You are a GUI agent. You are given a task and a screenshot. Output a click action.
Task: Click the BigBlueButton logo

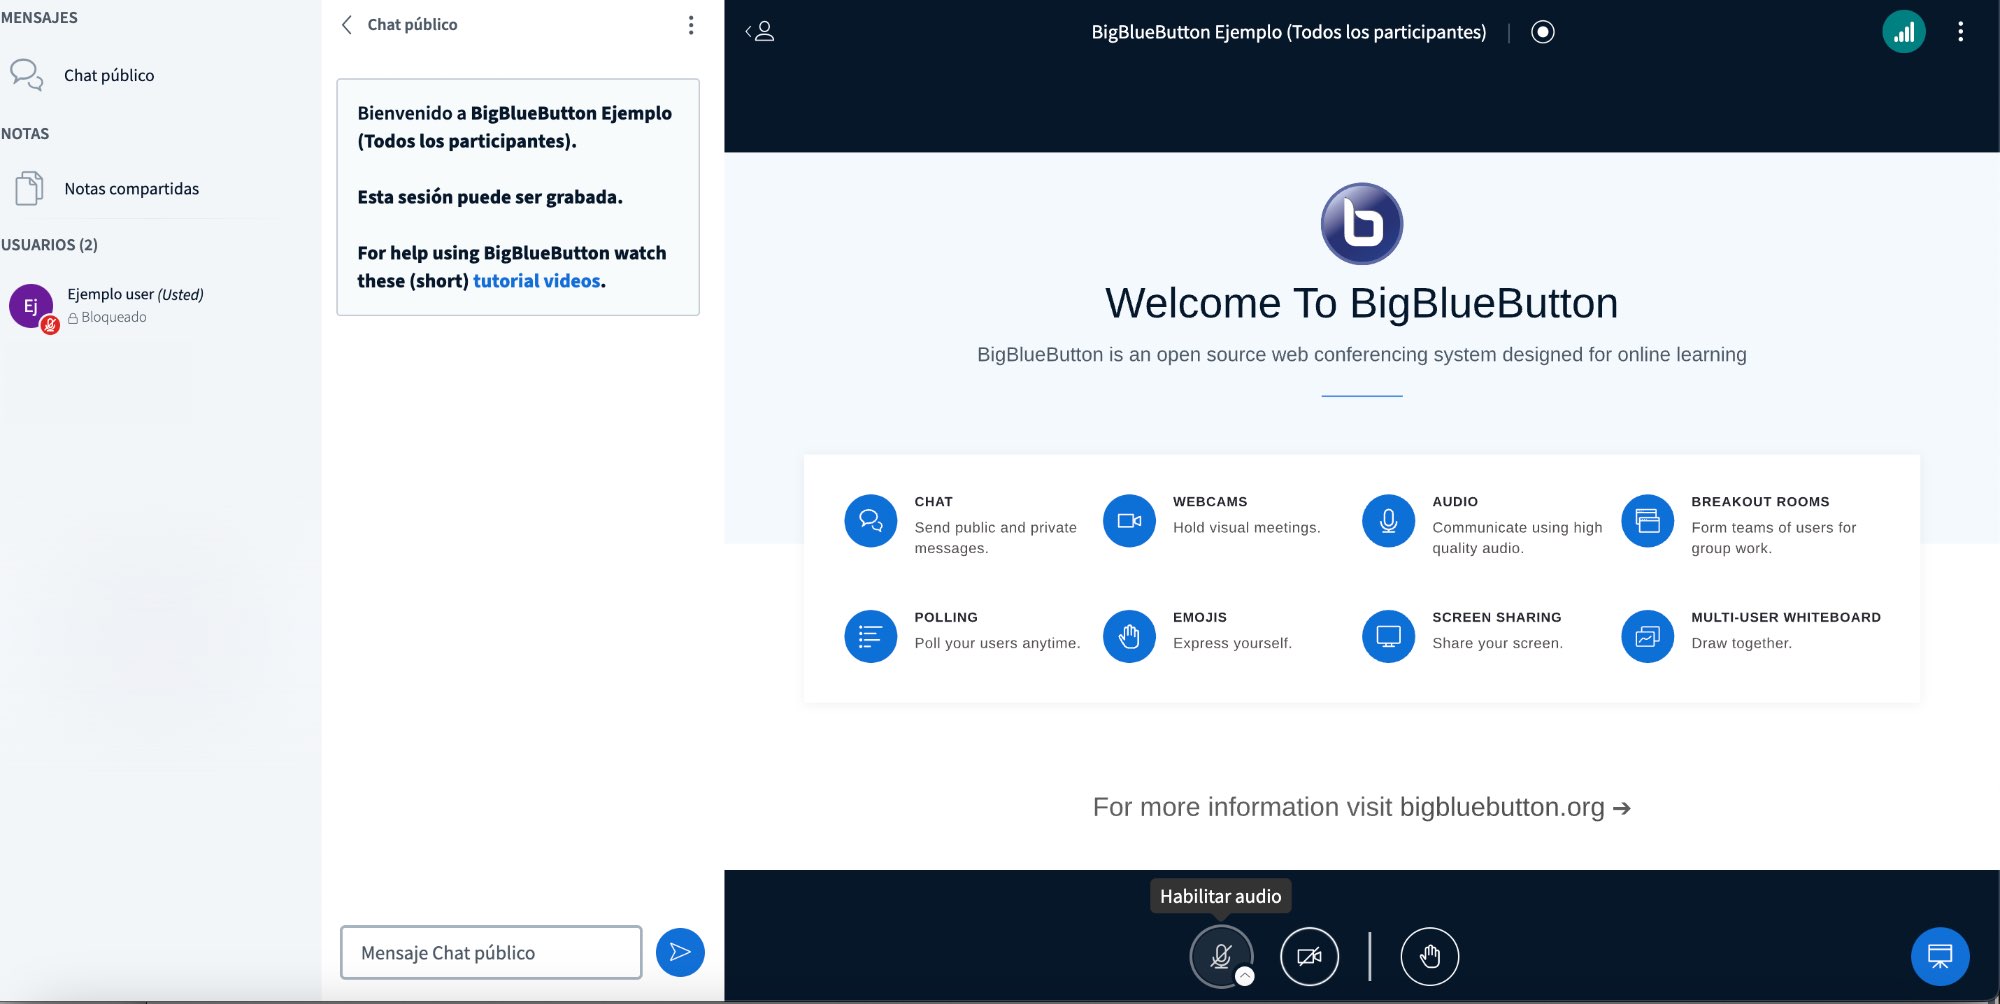1362,223
